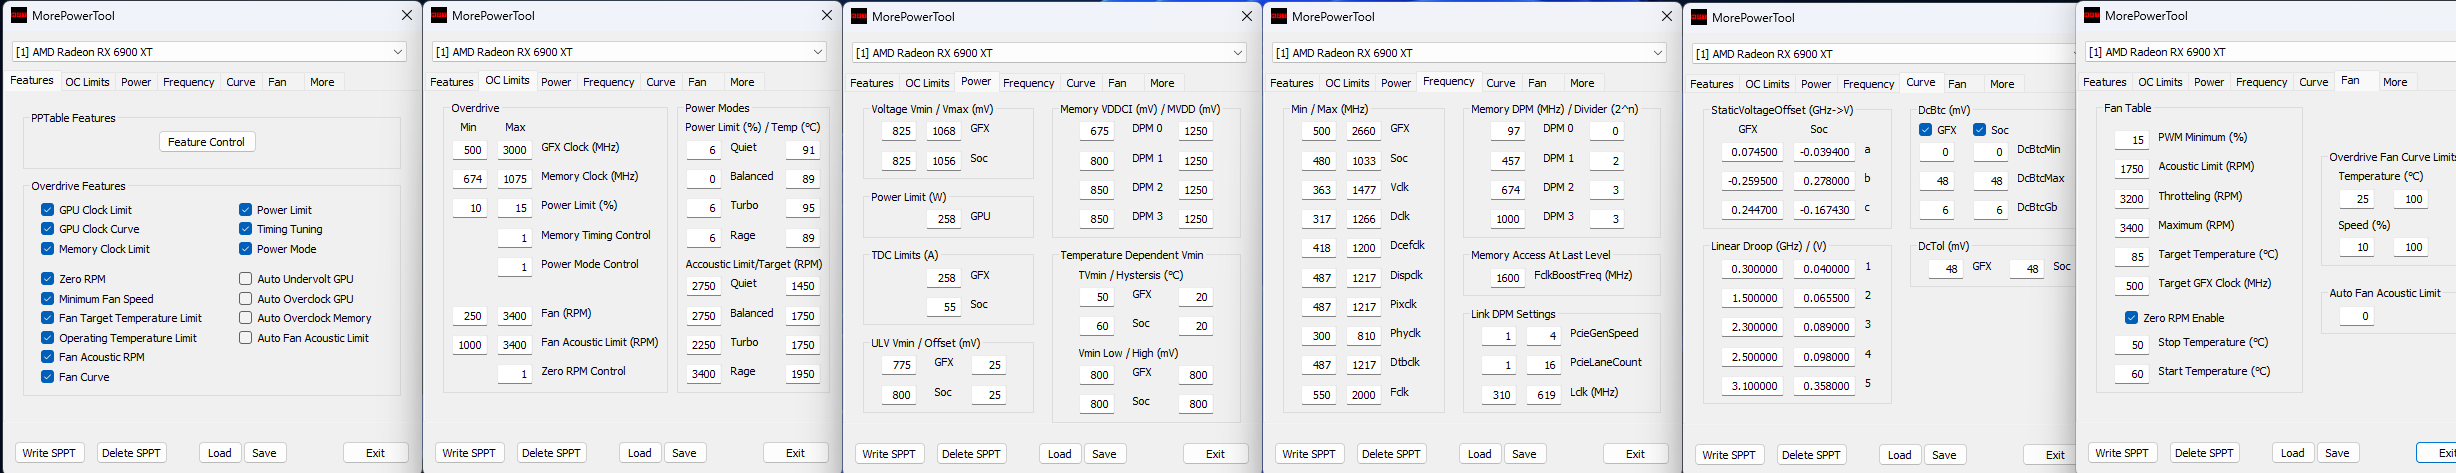Click Exit button in Features window
2456x473 pixels.
coord(375,453)
